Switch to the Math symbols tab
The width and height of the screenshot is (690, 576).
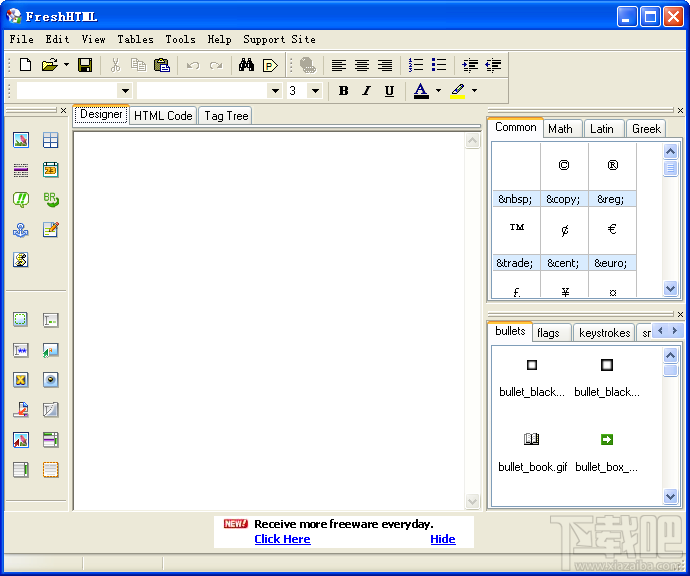pos(561,128)
